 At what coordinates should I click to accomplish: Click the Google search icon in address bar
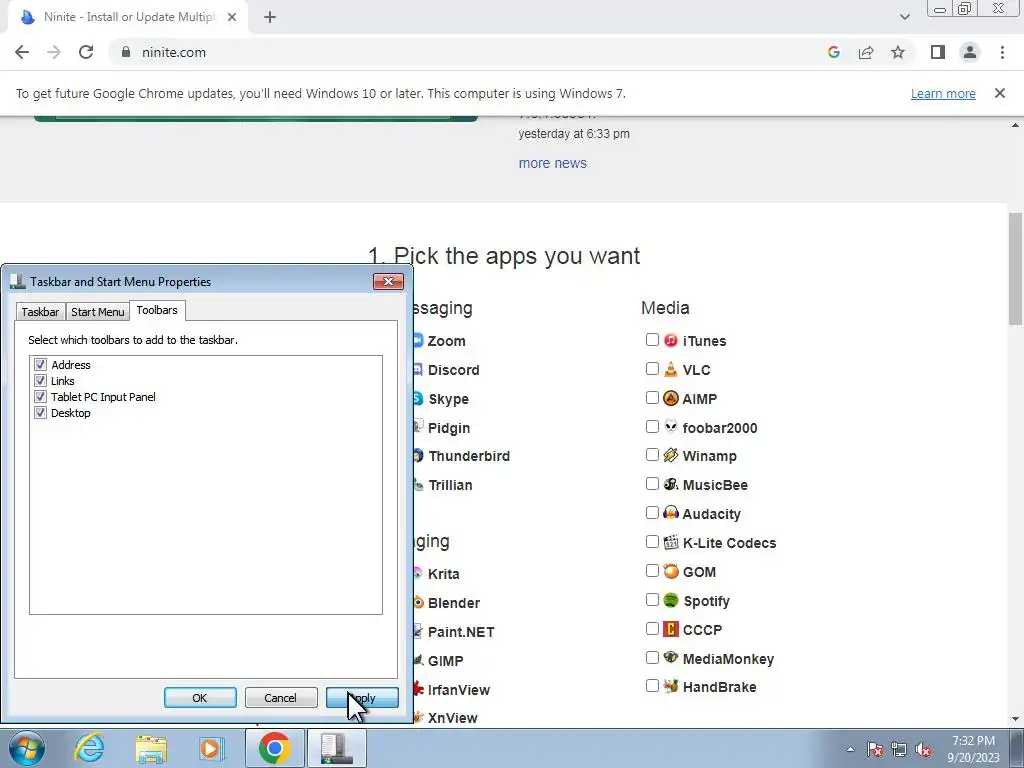[x=833, y=52]
